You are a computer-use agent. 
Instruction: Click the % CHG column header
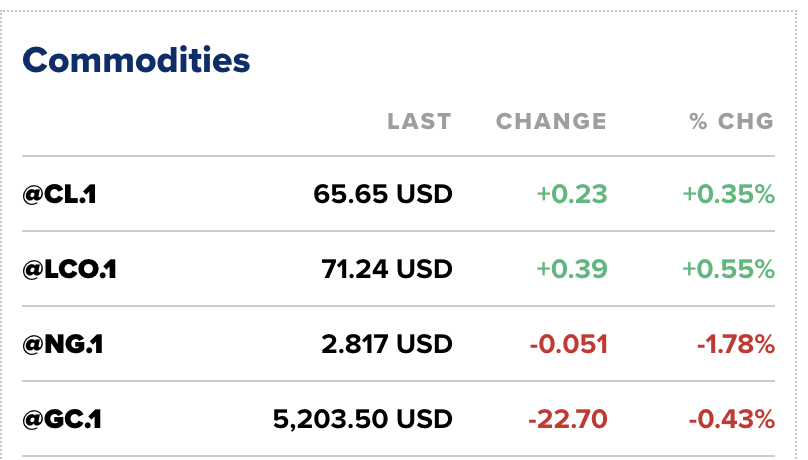[x=731, y=122]
